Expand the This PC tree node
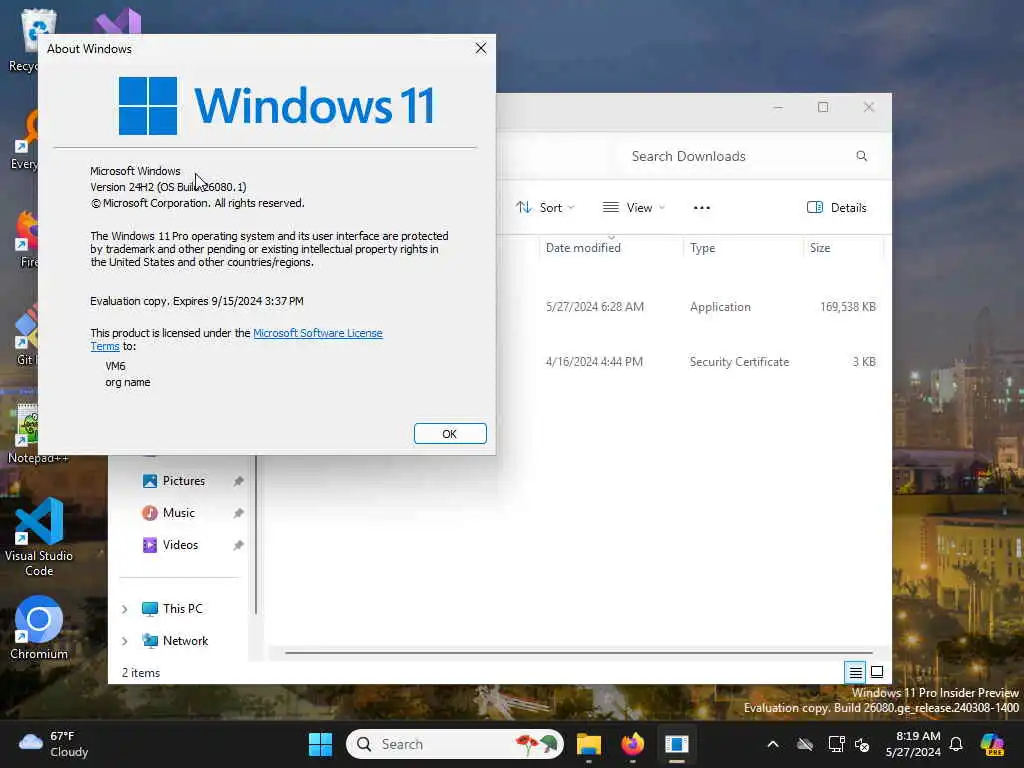The width and height of the screenshot is (1024, 768). tap(125, 609)
